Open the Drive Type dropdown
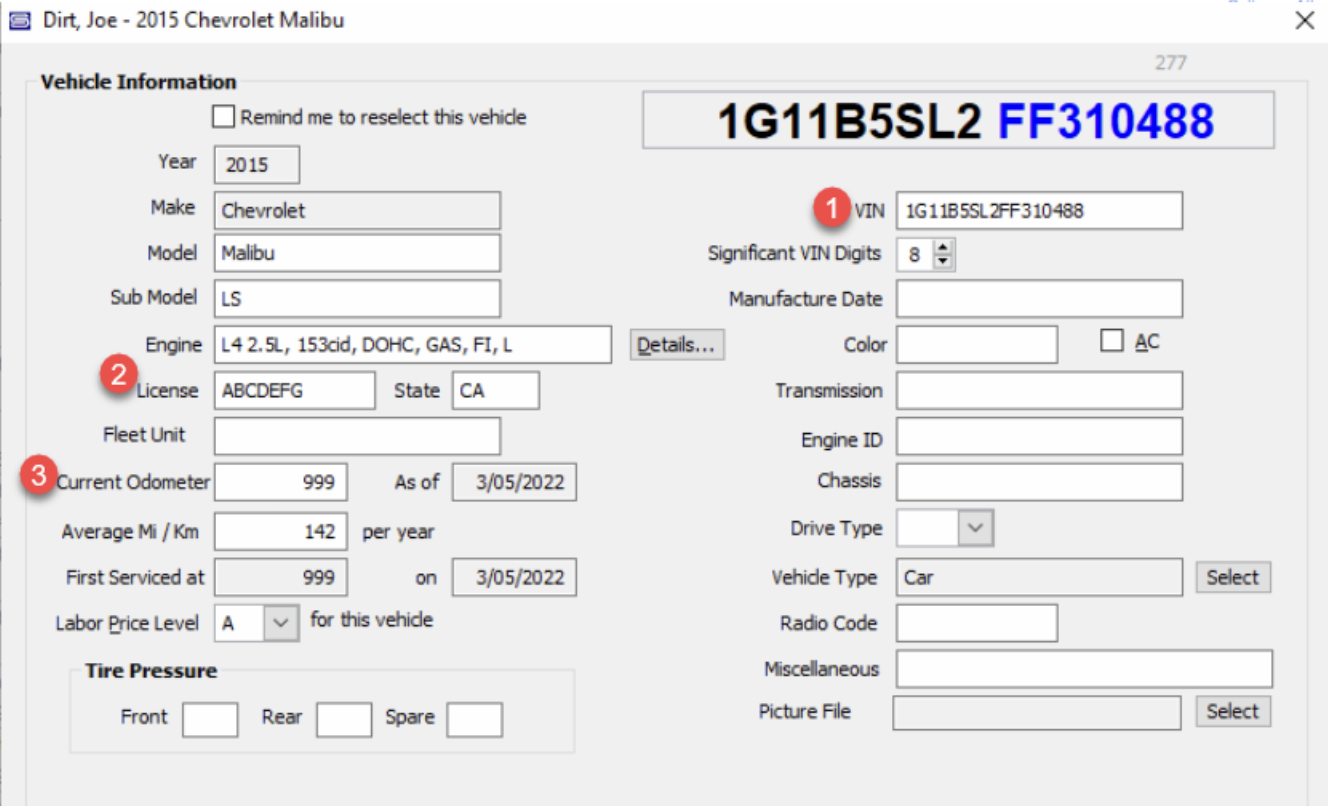The width and height of the screenshot is (1328, 806). click(x=976, y=528)
